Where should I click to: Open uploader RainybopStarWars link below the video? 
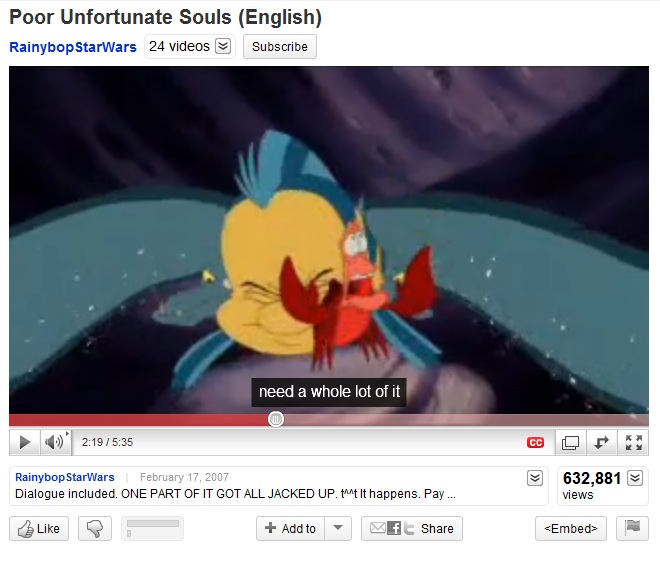[x=65, y=477]
